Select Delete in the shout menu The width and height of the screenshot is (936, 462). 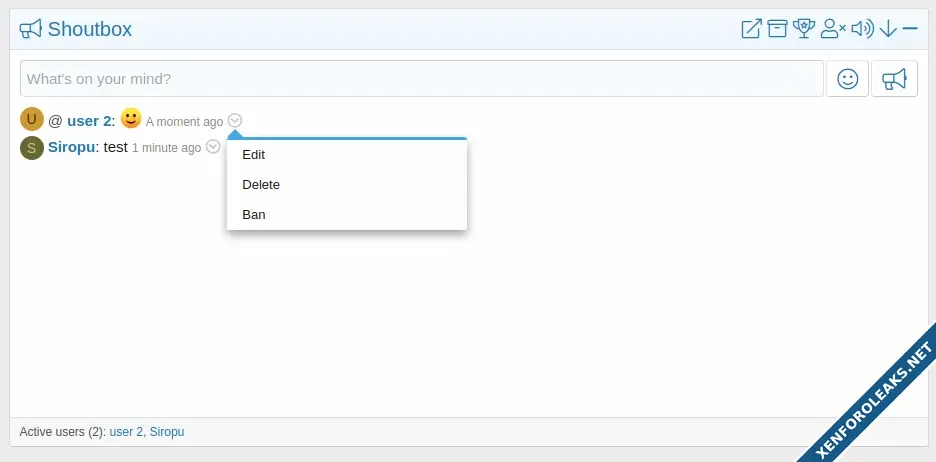coord(261,185)
